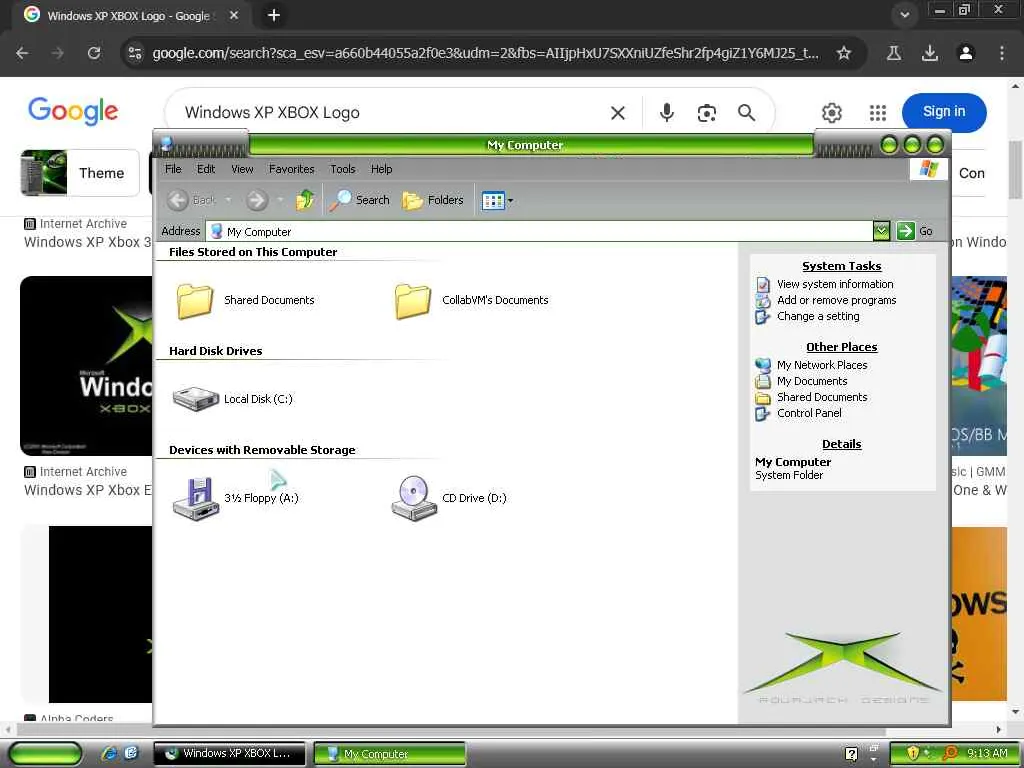Bookmark this page star icon
The width and height of the screenshot is (1024, 768).
pyautogui.click(x=844, y=53)
